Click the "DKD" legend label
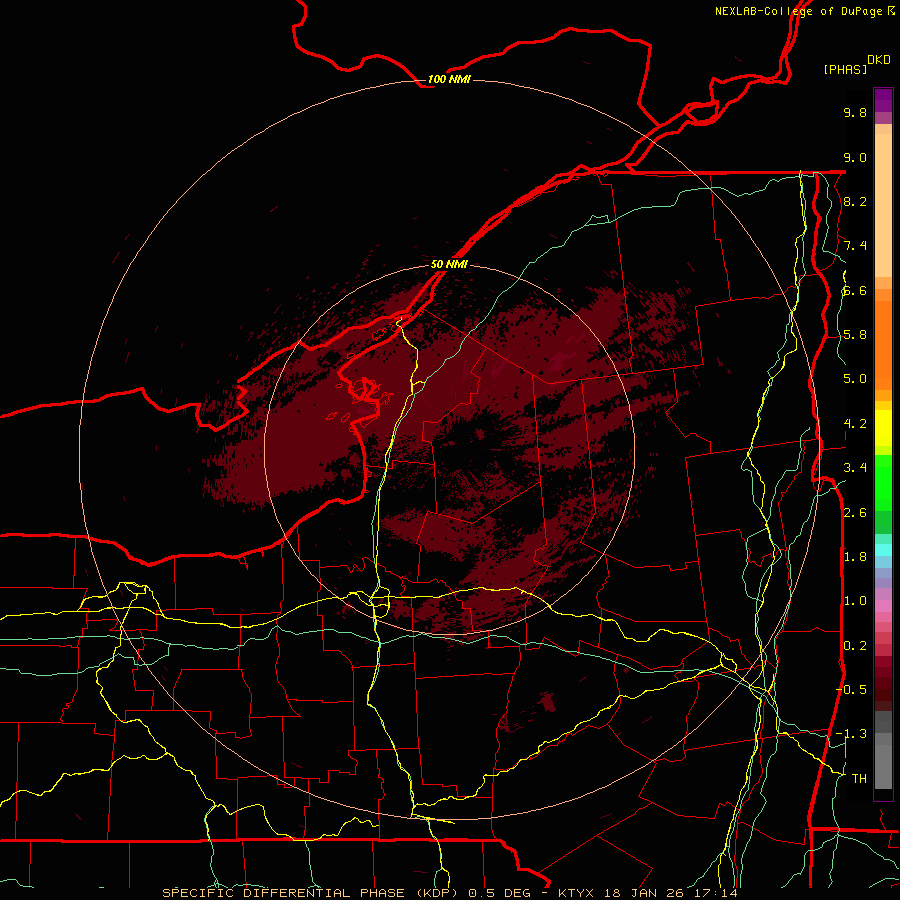The height and width of the screenshot is (900, 900). [879, 60]
